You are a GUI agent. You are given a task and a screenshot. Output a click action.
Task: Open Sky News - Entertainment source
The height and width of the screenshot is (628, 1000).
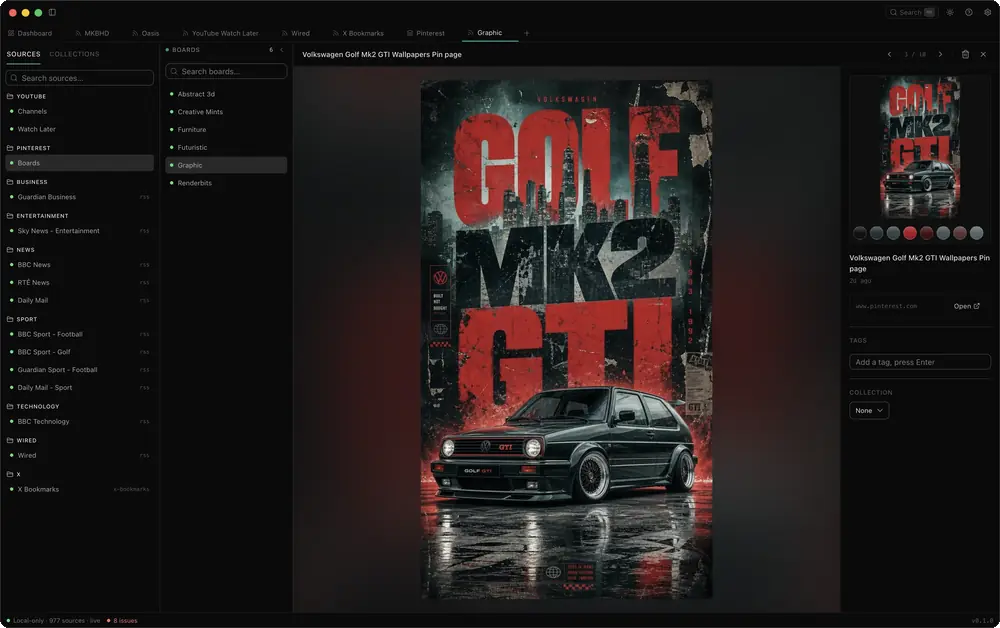coord(80,231)
